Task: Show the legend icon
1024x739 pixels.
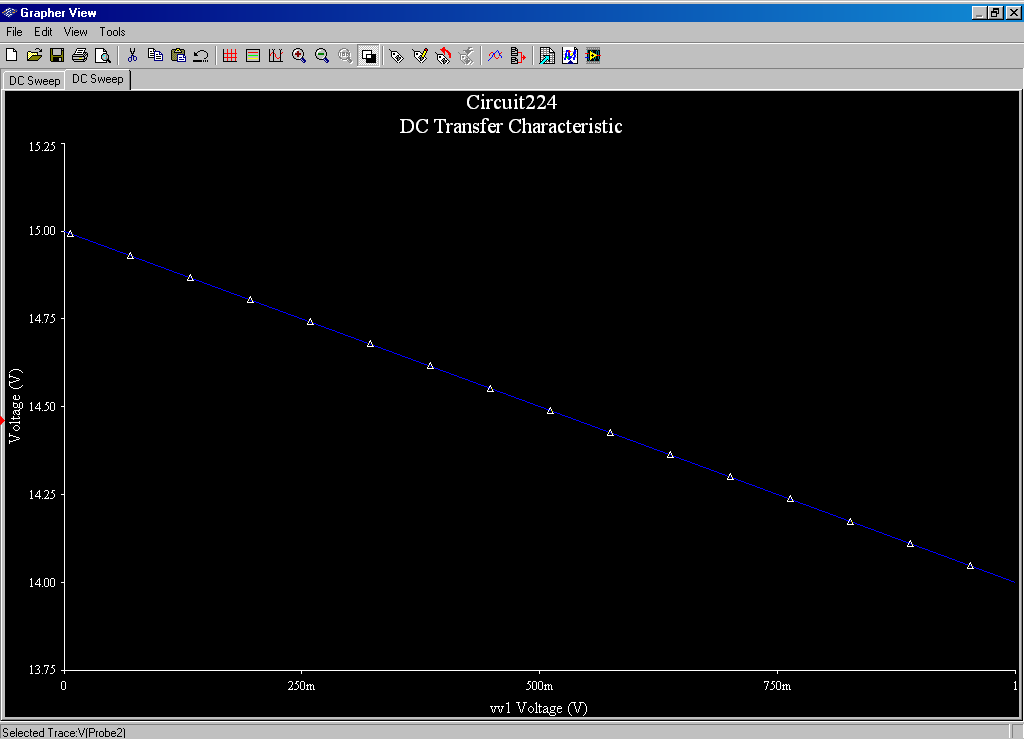Action: click(x=253, y=55)
